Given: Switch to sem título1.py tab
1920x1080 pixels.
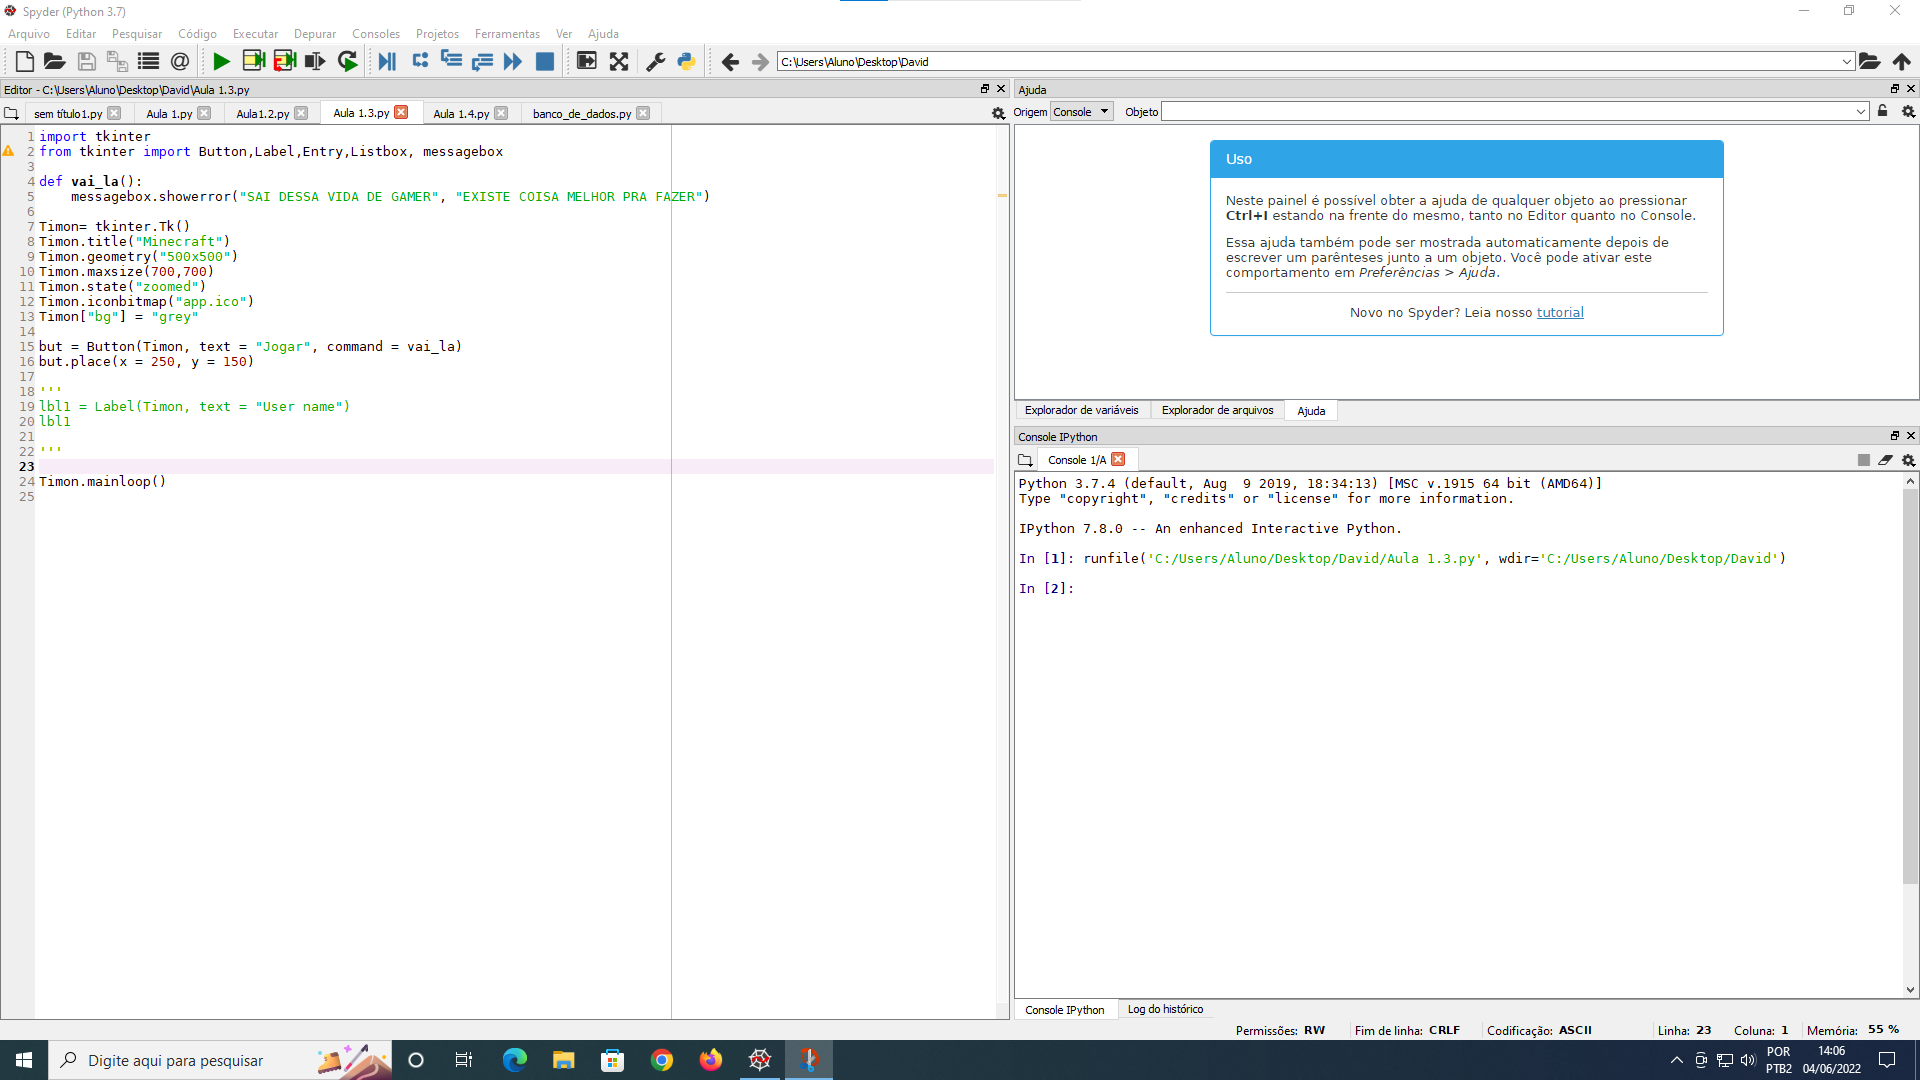Looking at the screenshot, I should (68, 114).
